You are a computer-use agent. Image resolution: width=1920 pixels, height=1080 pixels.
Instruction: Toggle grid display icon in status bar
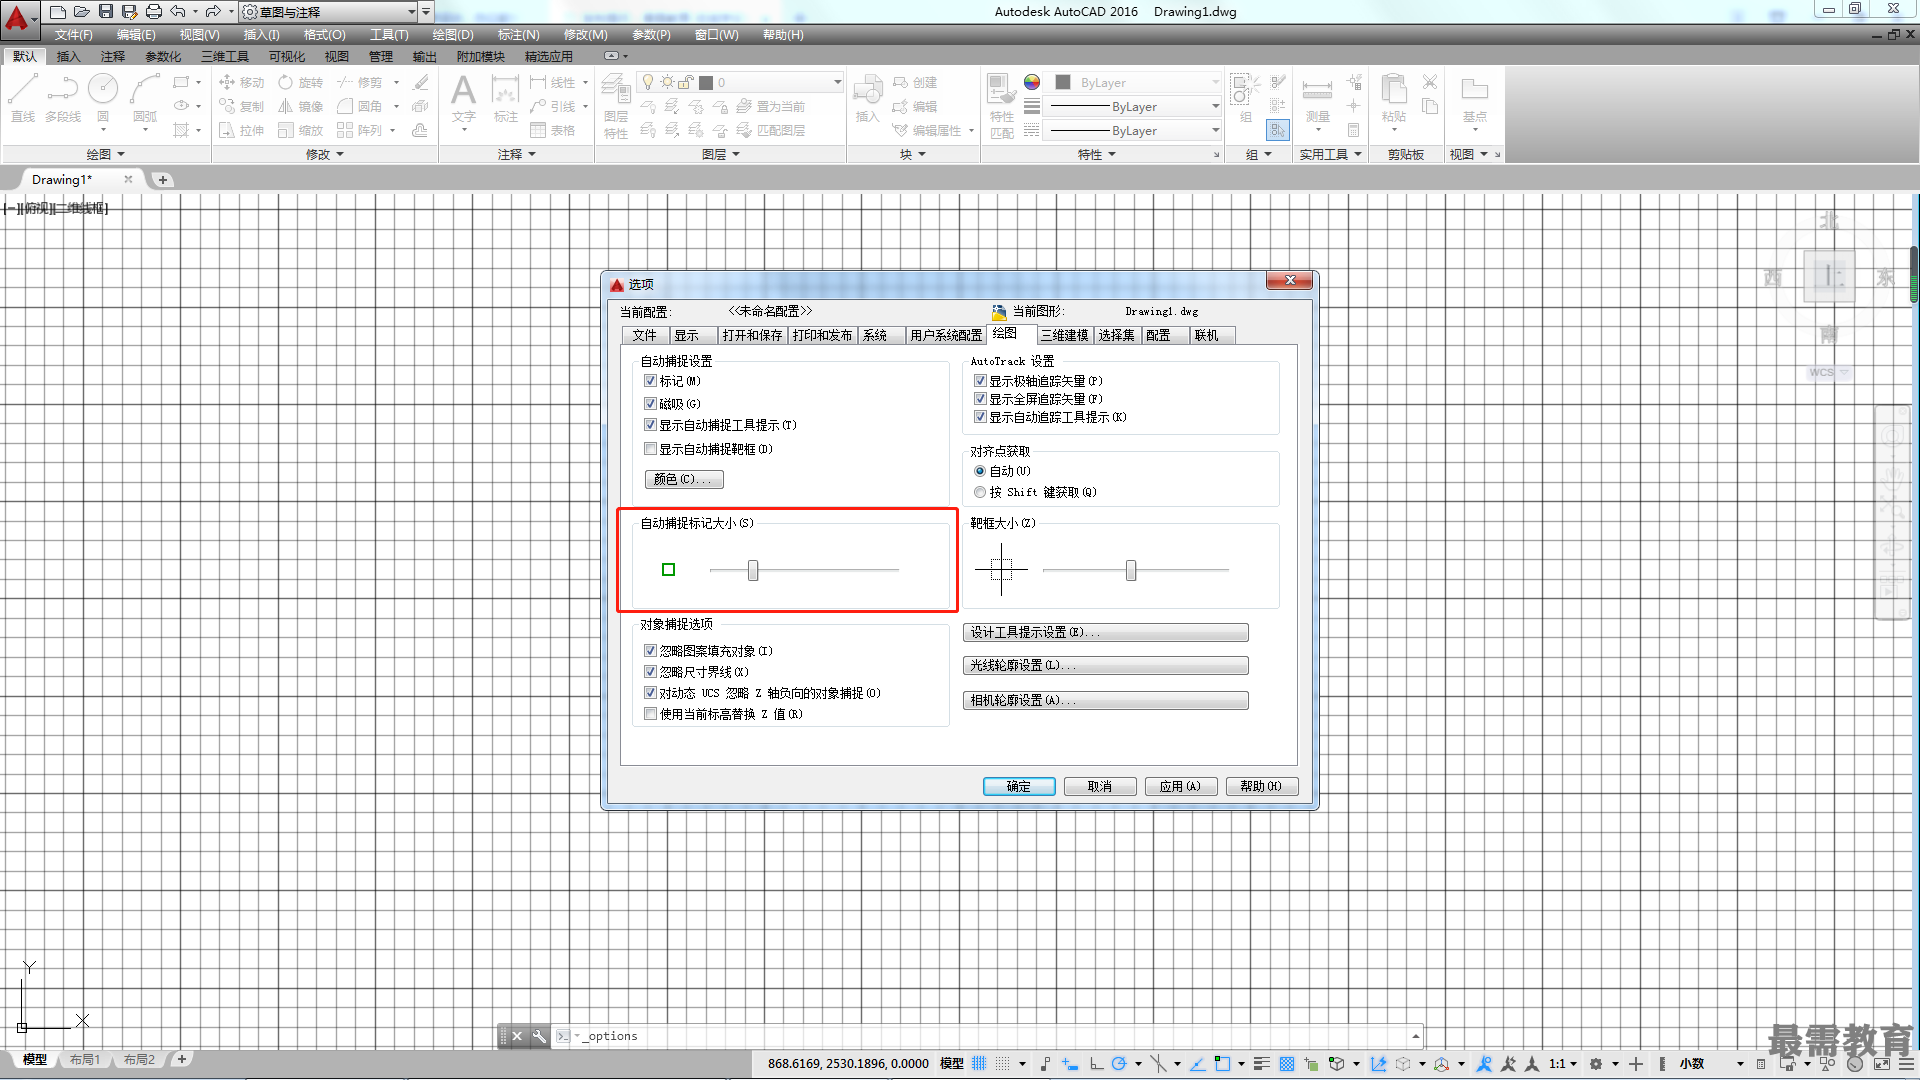pos(979,1064)
